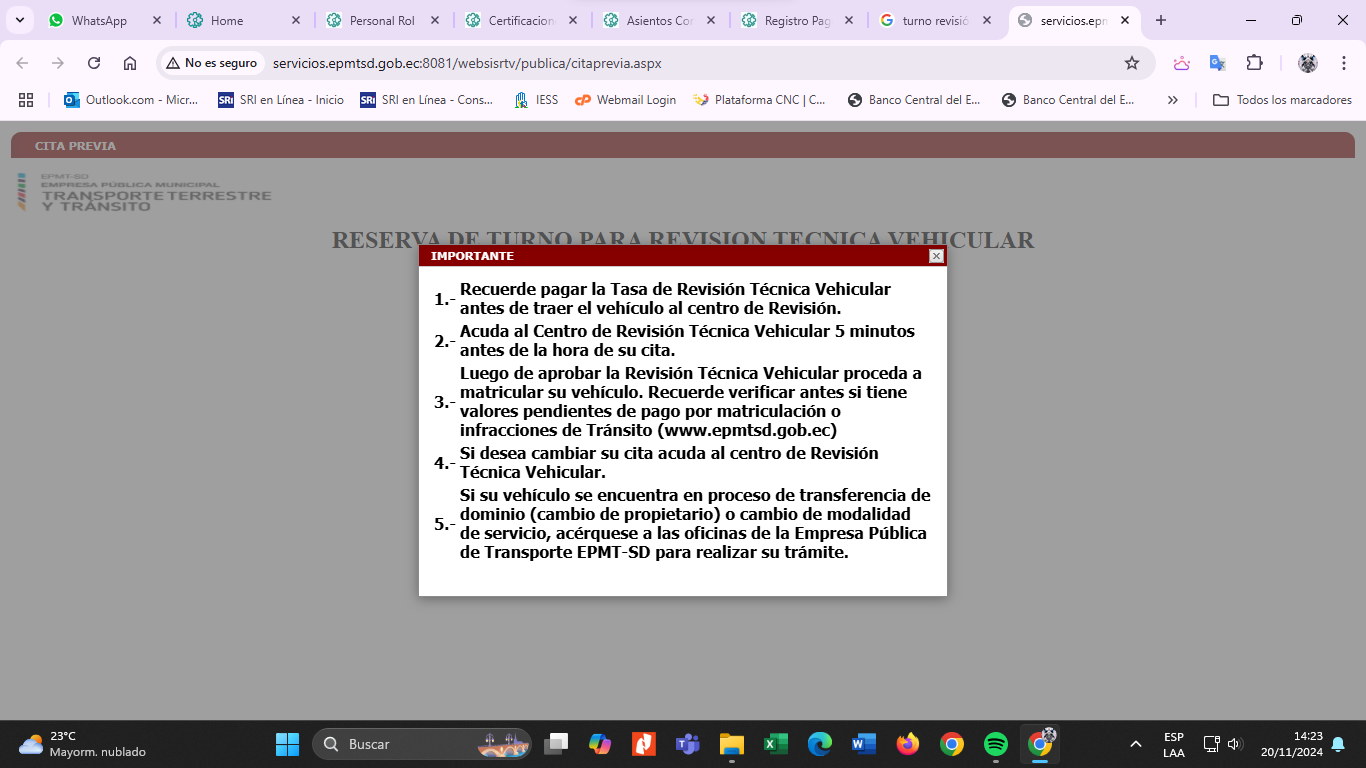Open the Google Translate extension icon
1366x768 pixels.
click(x=1217, y=63)
